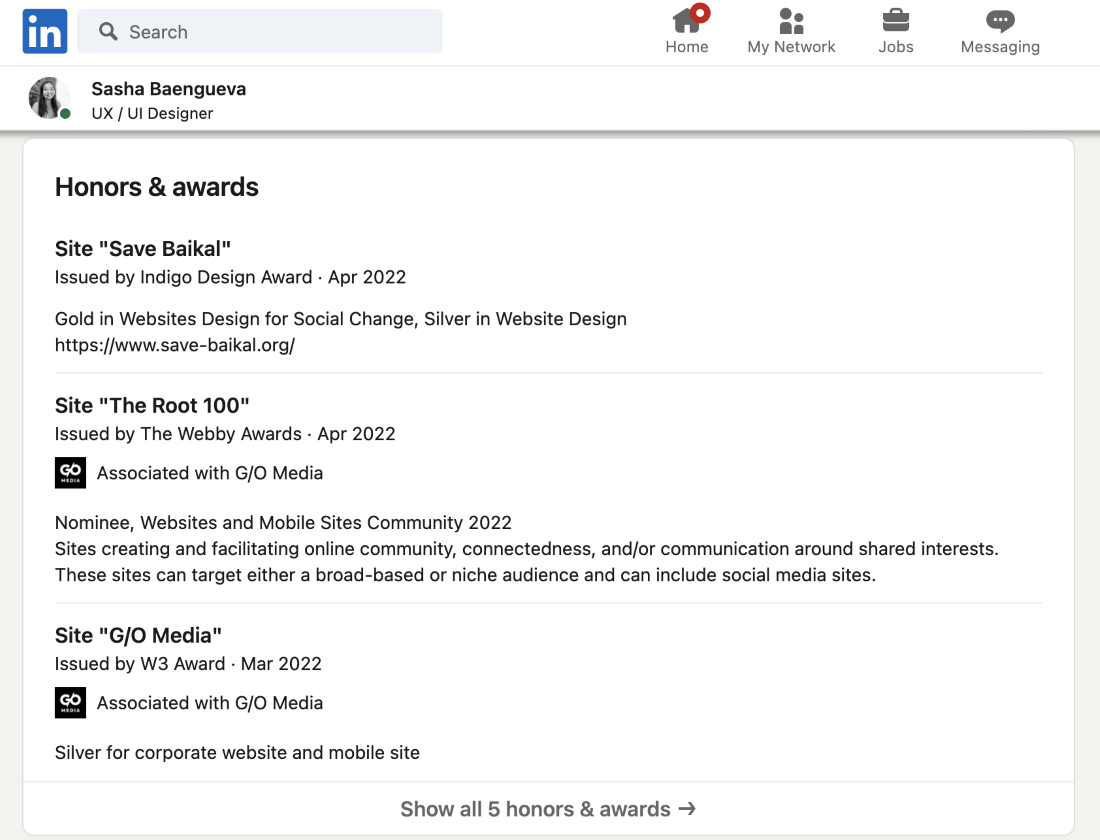Open the Jobs briefcase icon

(895, 20)
